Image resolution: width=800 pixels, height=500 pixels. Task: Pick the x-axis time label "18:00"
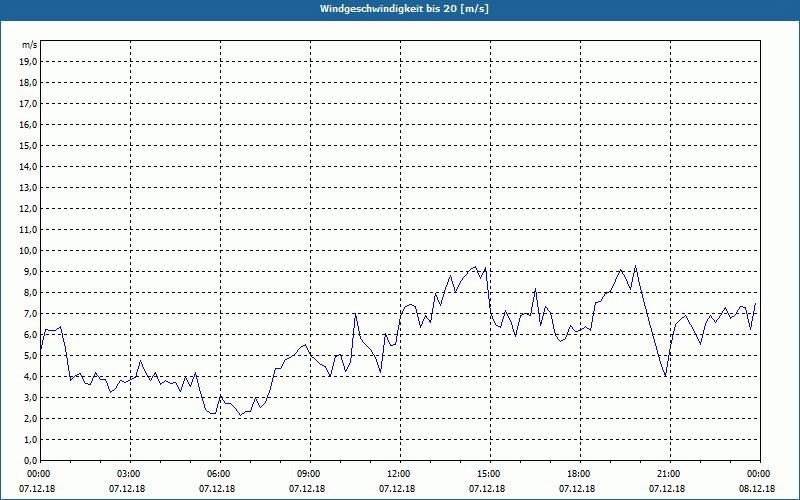(x=579, y=474)
